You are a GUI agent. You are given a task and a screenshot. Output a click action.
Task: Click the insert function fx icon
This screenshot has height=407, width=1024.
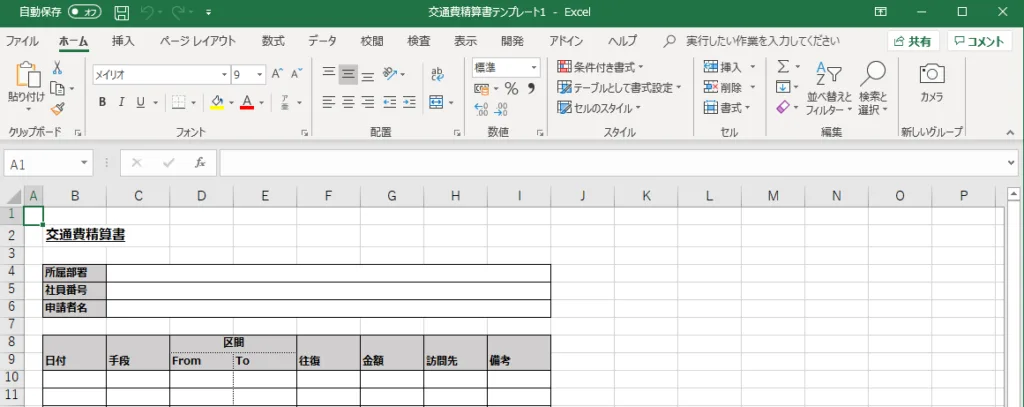click(199, 163)
